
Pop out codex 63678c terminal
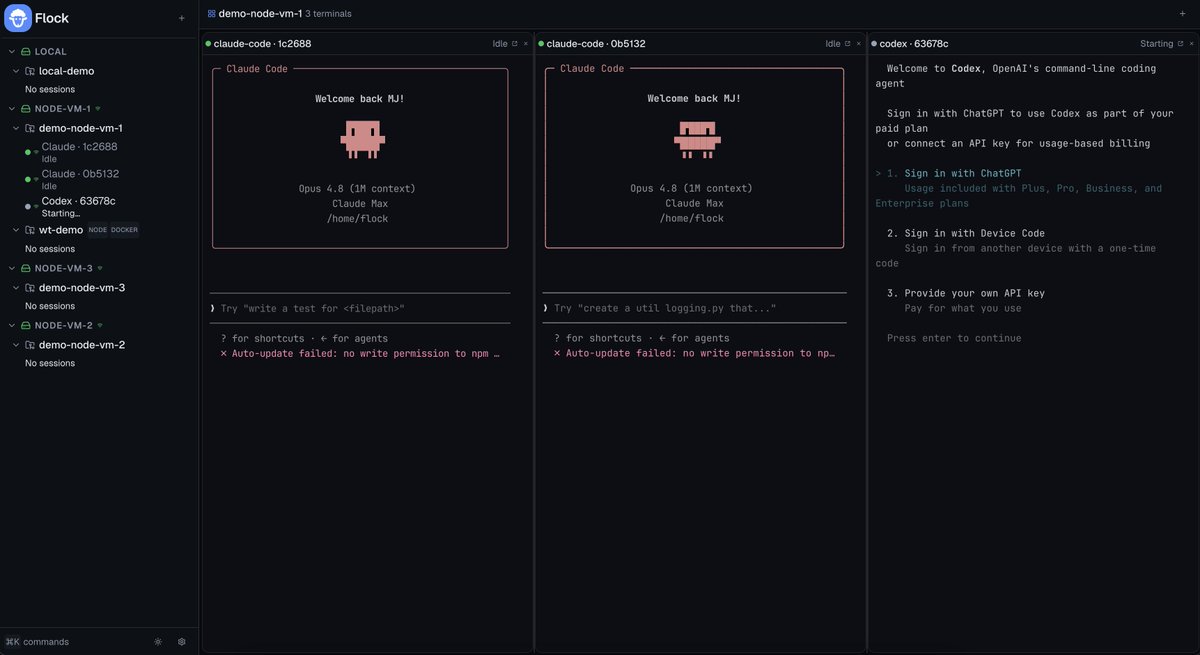point(1181,44)
